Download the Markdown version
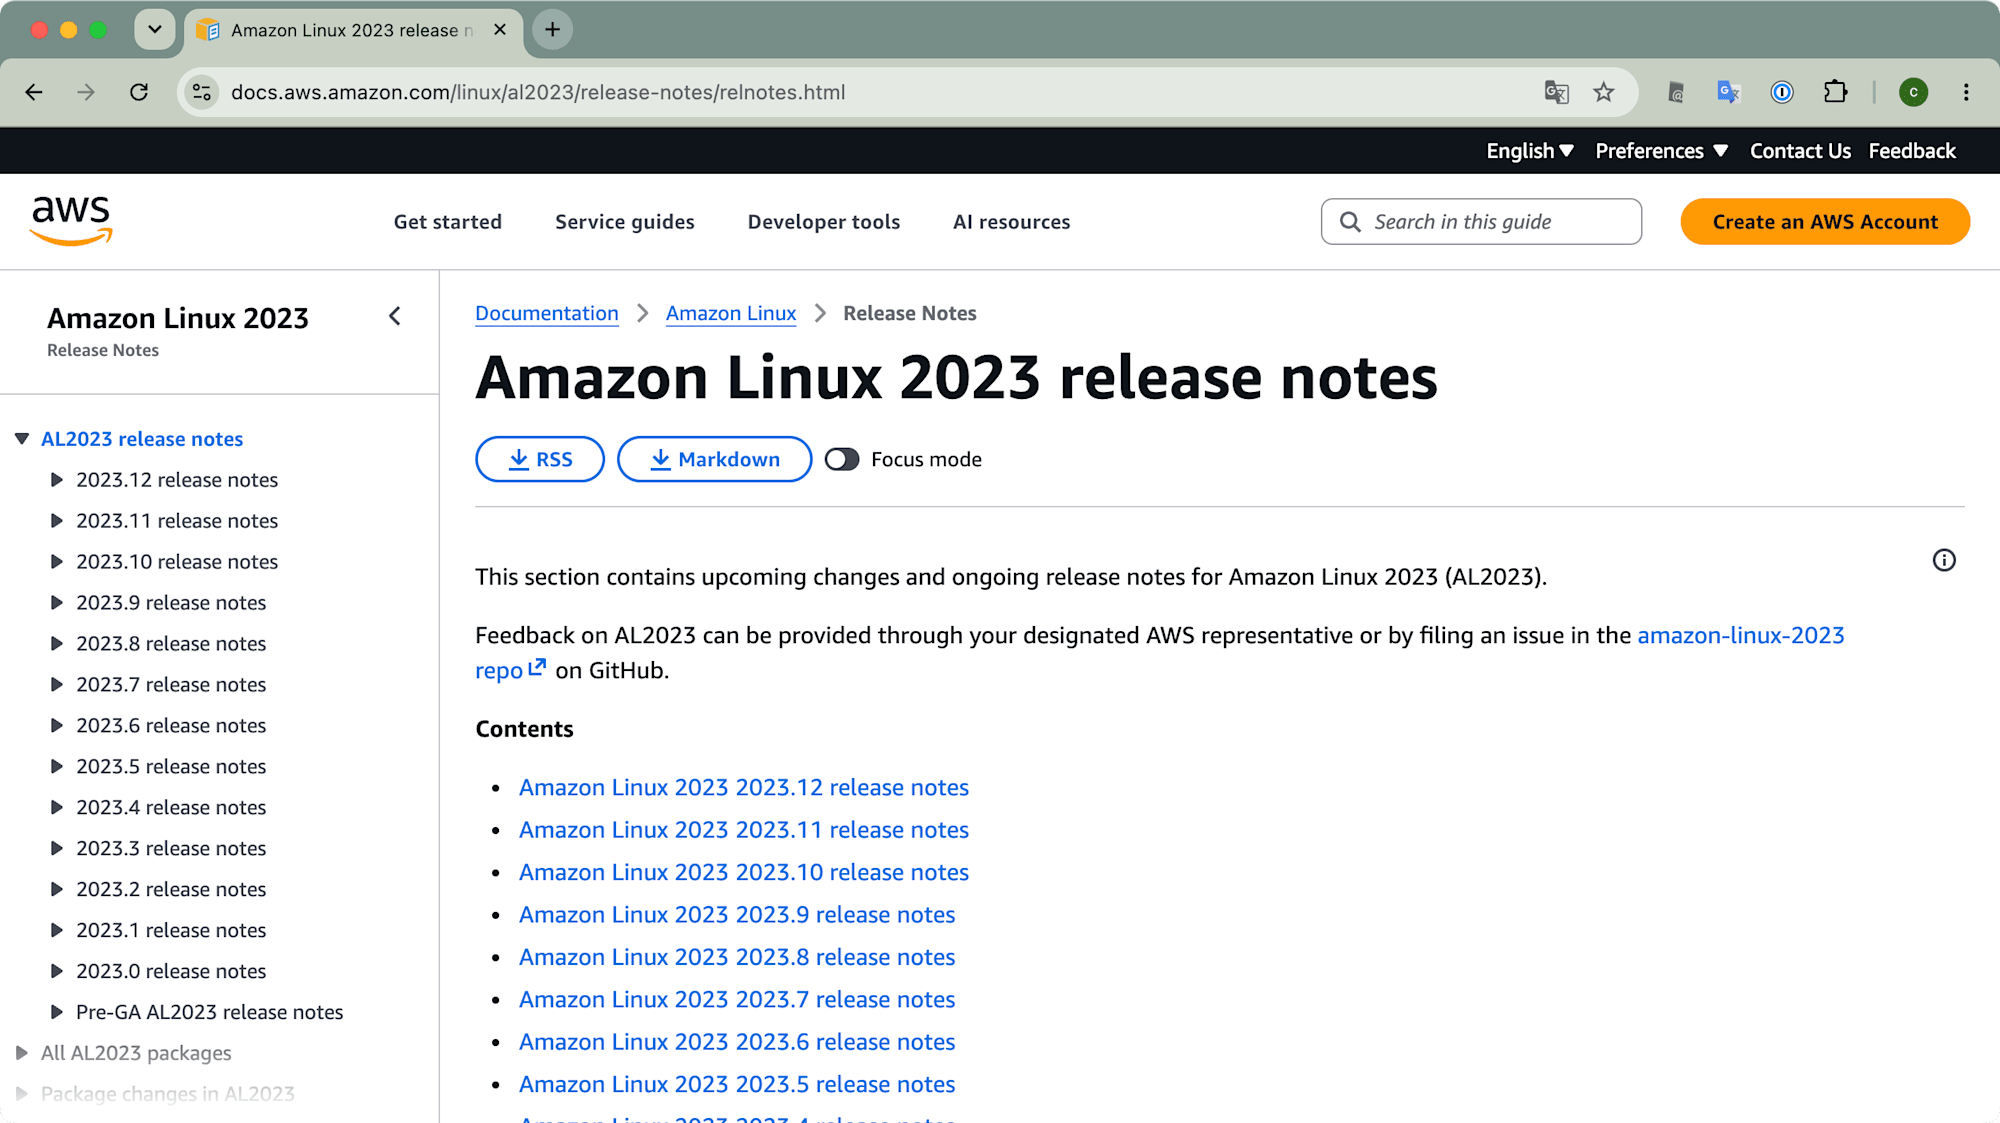 714,459
